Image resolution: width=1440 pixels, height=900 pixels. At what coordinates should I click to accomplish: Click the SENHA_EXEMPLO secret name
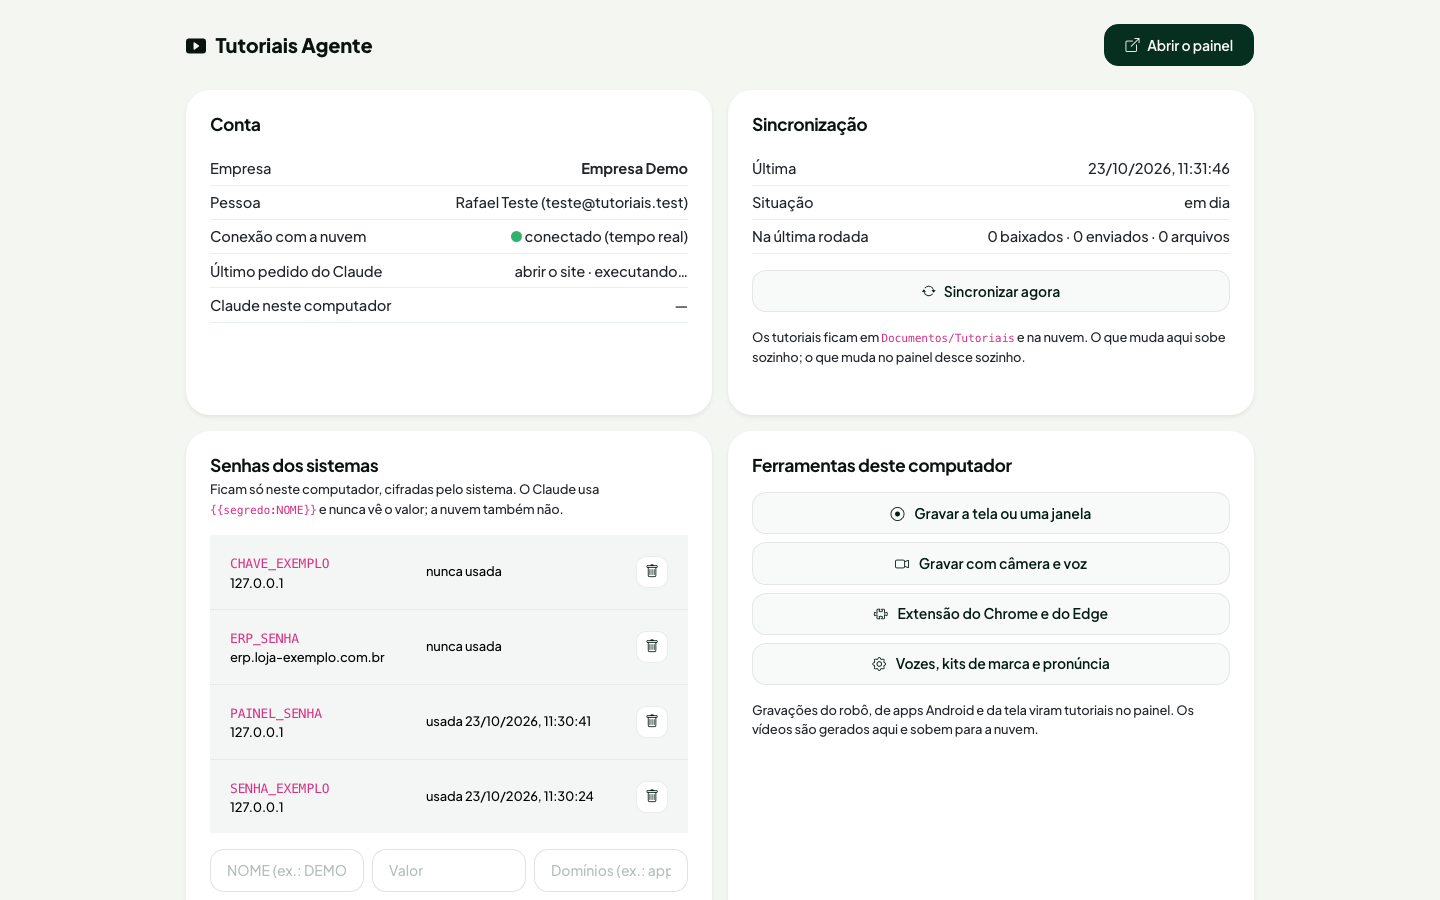pos(280,789)
